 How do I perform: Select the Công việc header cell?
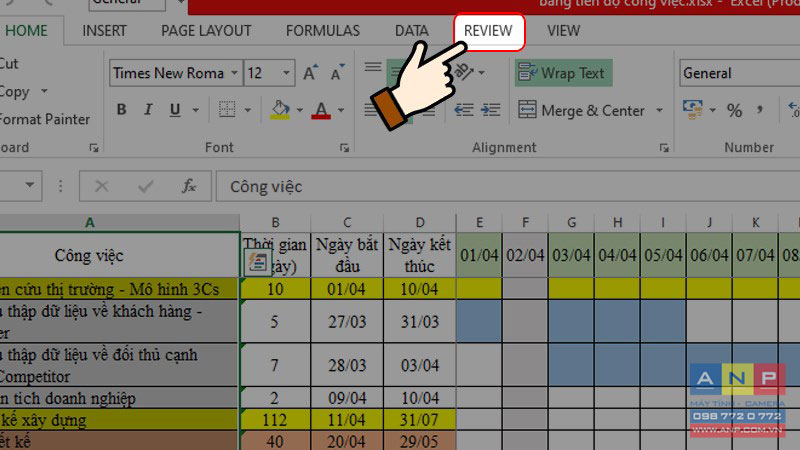coord(119,255)
